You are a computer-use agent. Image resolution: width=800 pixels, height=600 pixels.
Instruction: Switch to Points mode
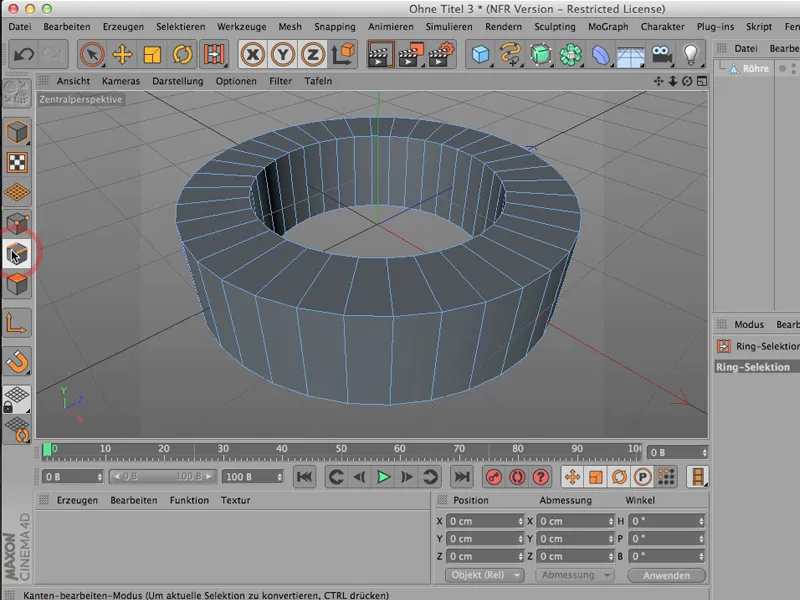[x=17, y=223]
